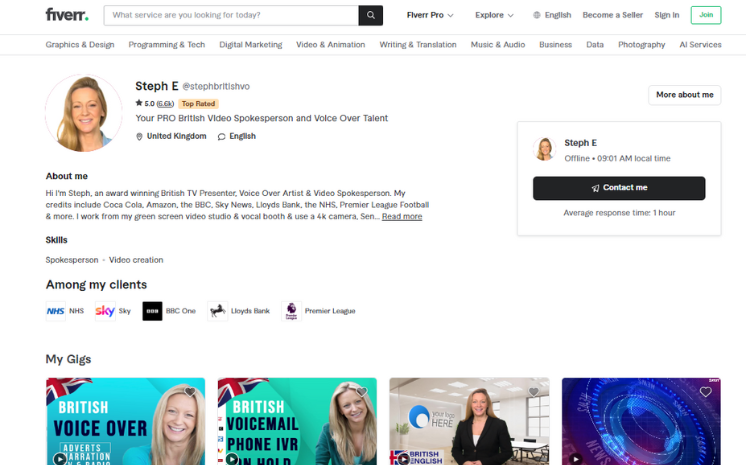Click the NHS client logo

click(56, 311)
